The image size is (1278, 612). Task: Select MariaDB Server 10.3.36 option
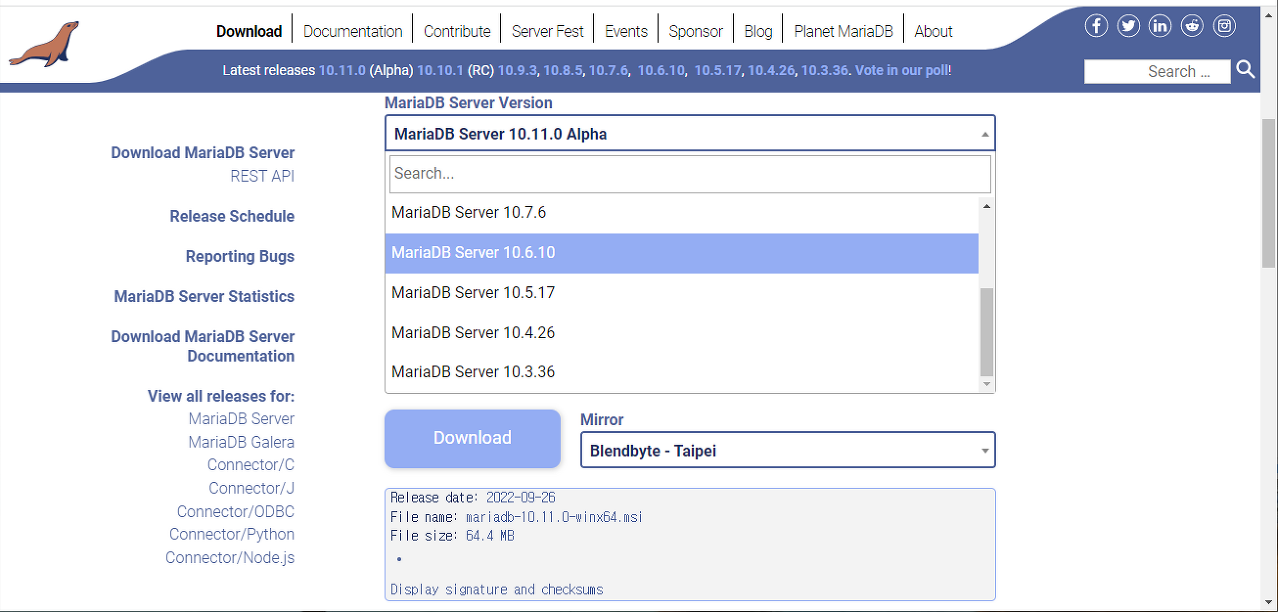coord(682,371)
